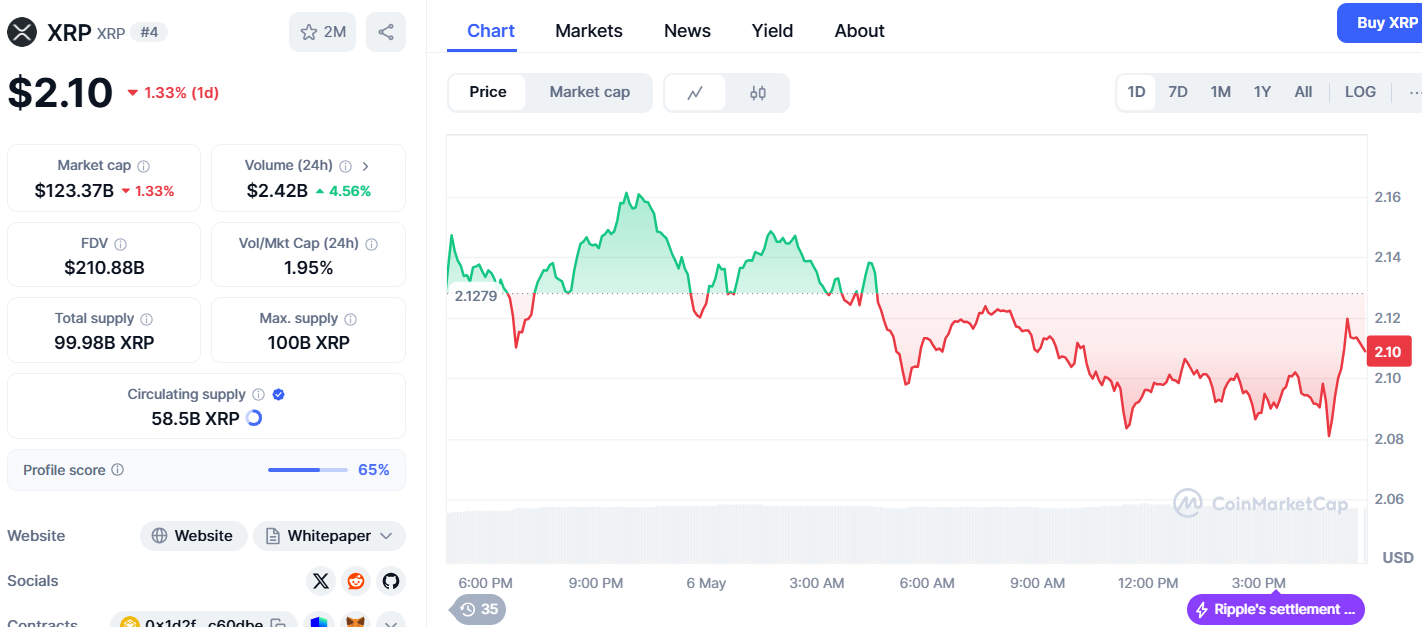Click the Total supply info icon
This screenshot has height=627, width=1422.
pos(147,319)
